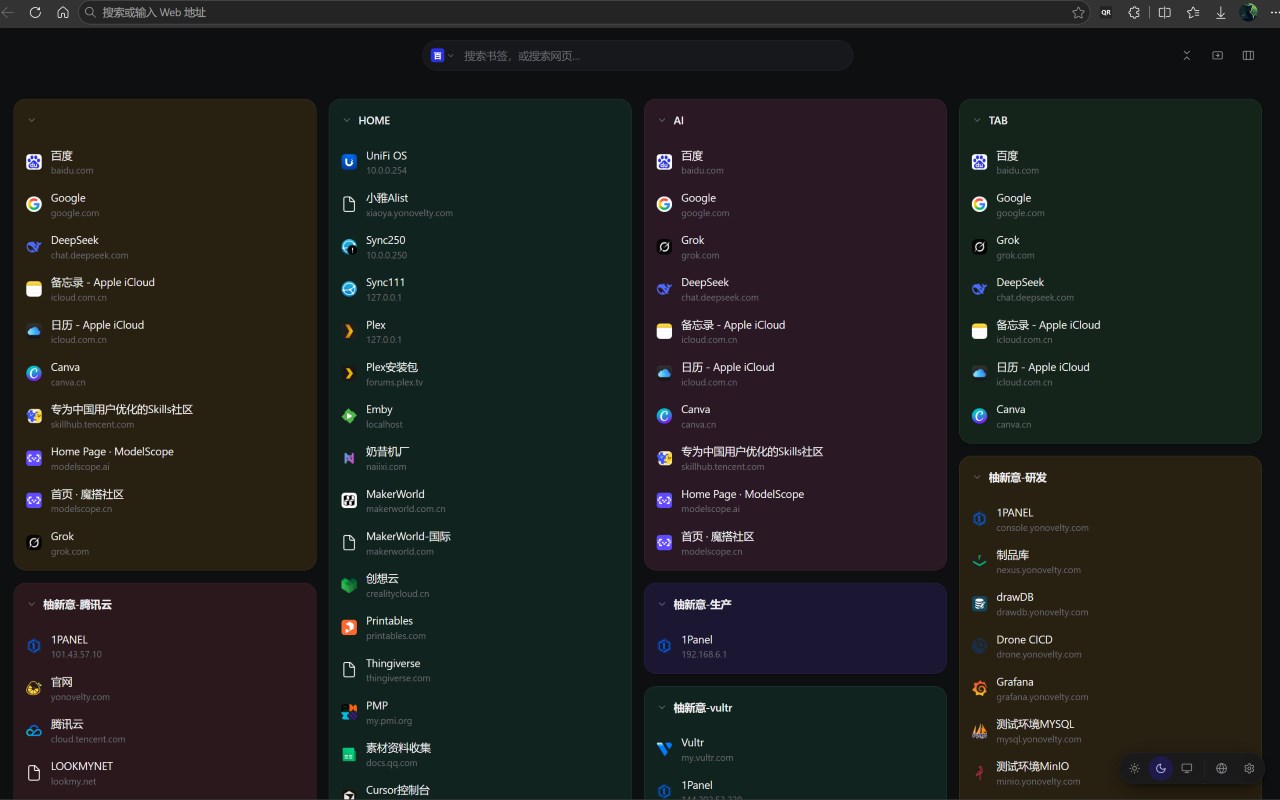Click the PMP bookmark icon
This screenshot has width=1280, height=800.
tap(349, 712)
